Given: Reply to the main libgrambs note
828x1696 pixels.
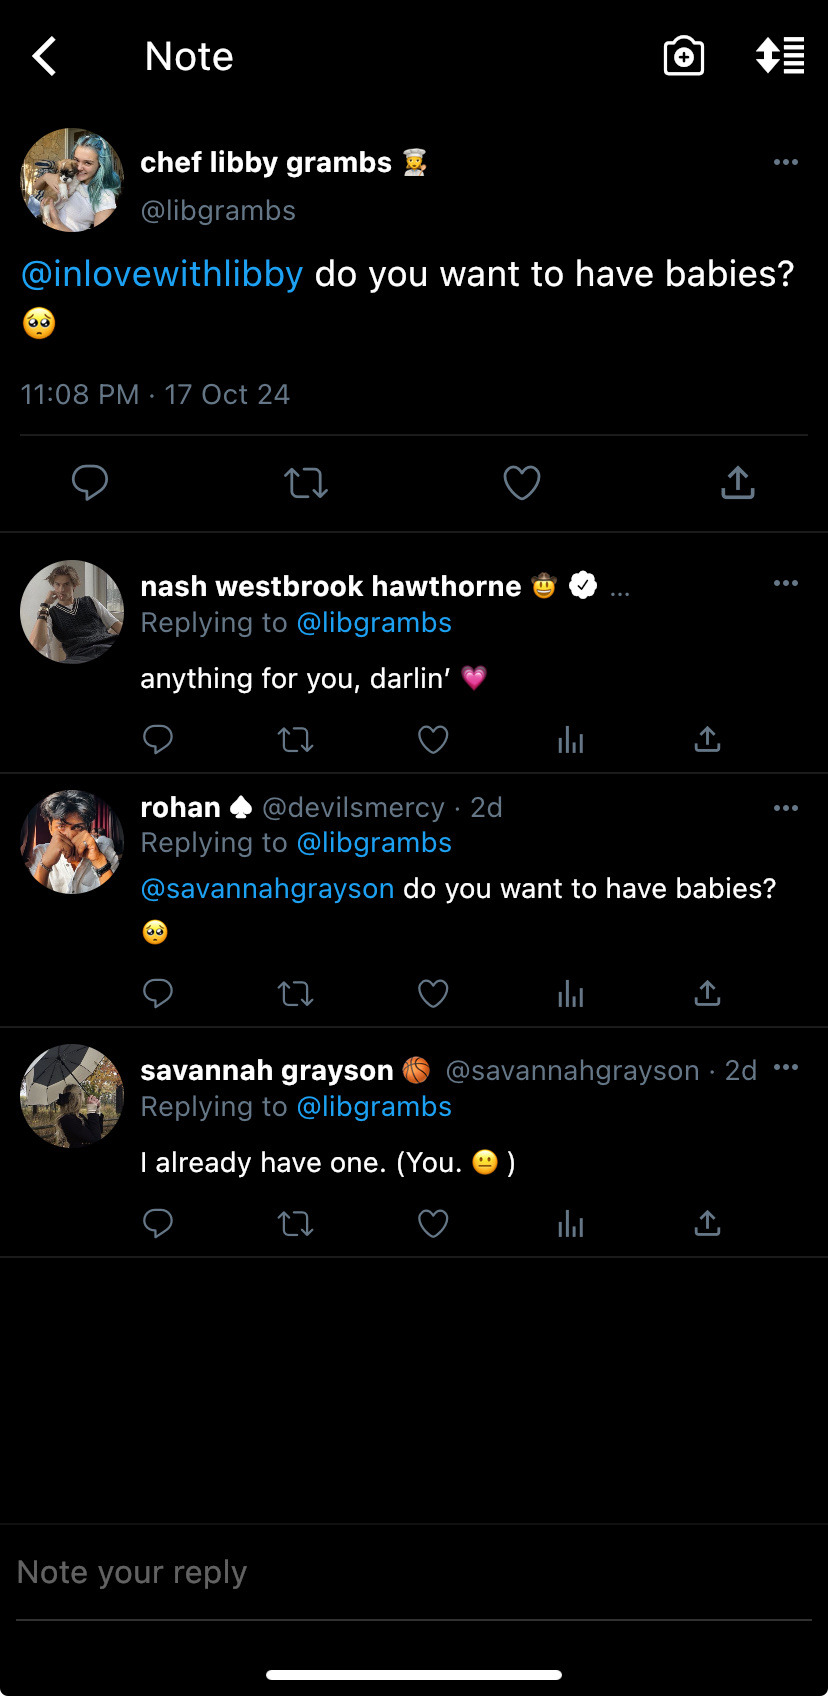Looking at the screenshot, I should (x=90, y=483).
